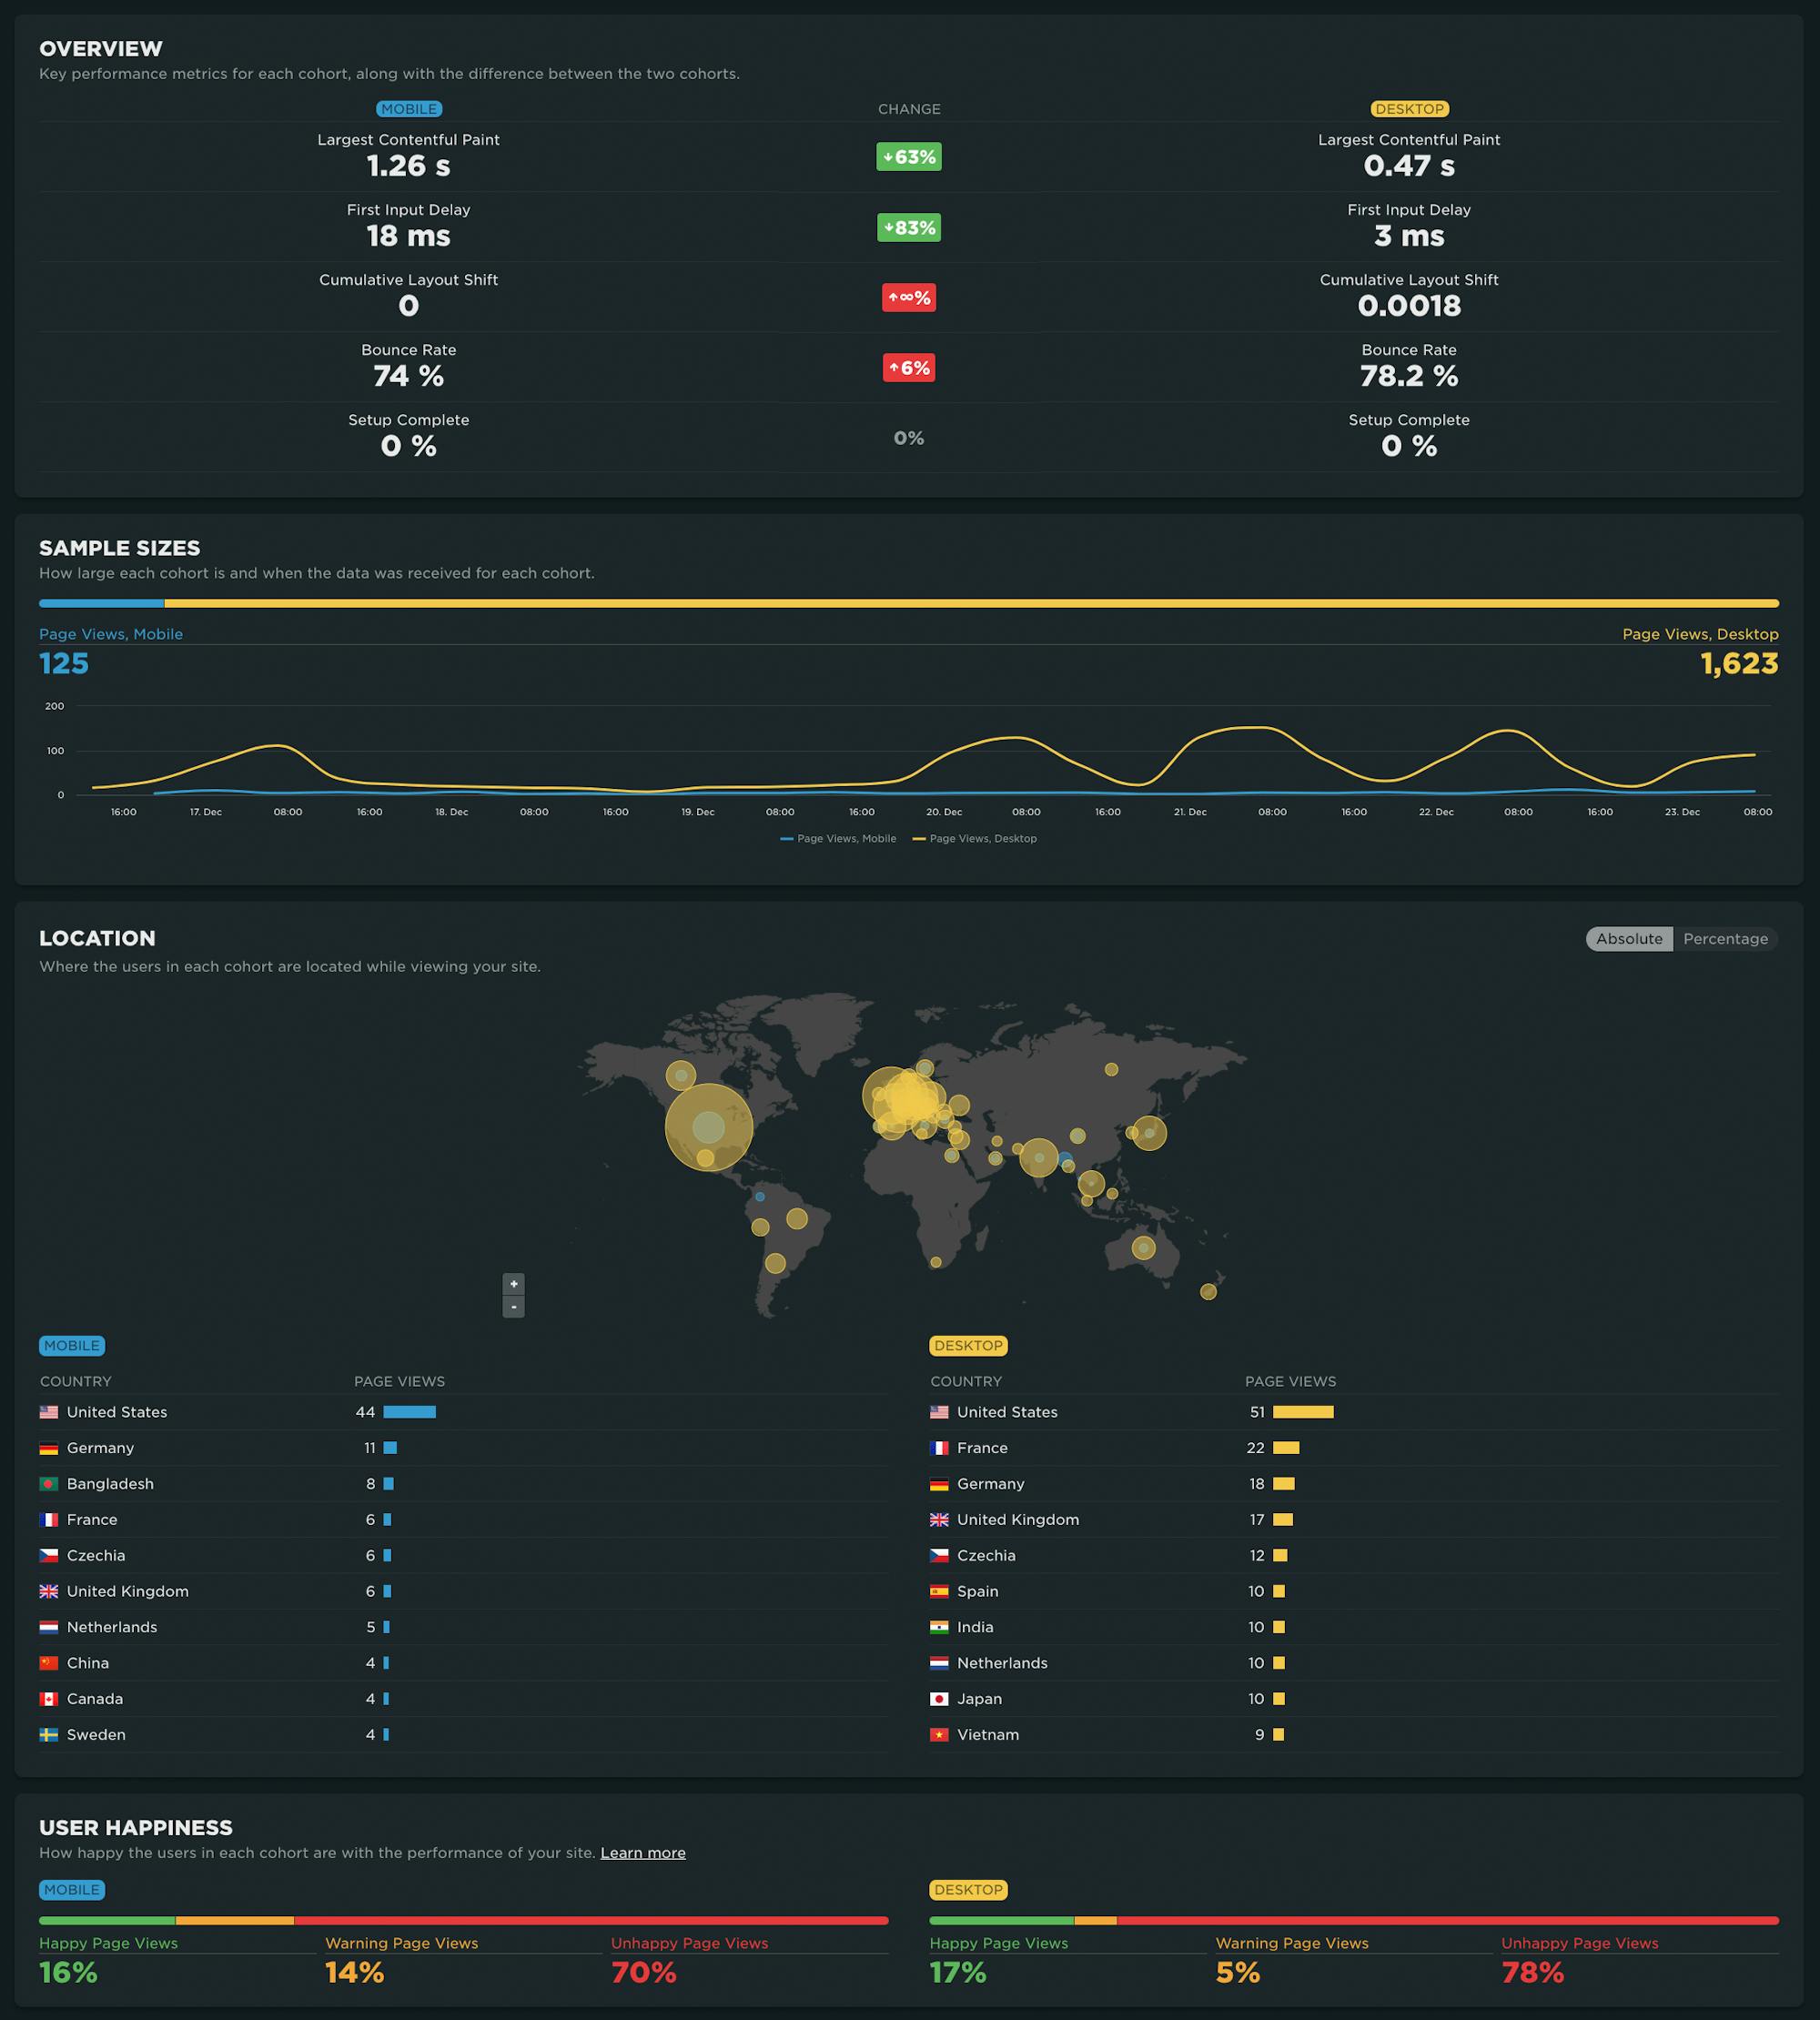The width and height of the screenshot is (1820, 2020).
Task: Click the green 63% LCP change badge
Action: pyautogui.click(x=908, y=157)
